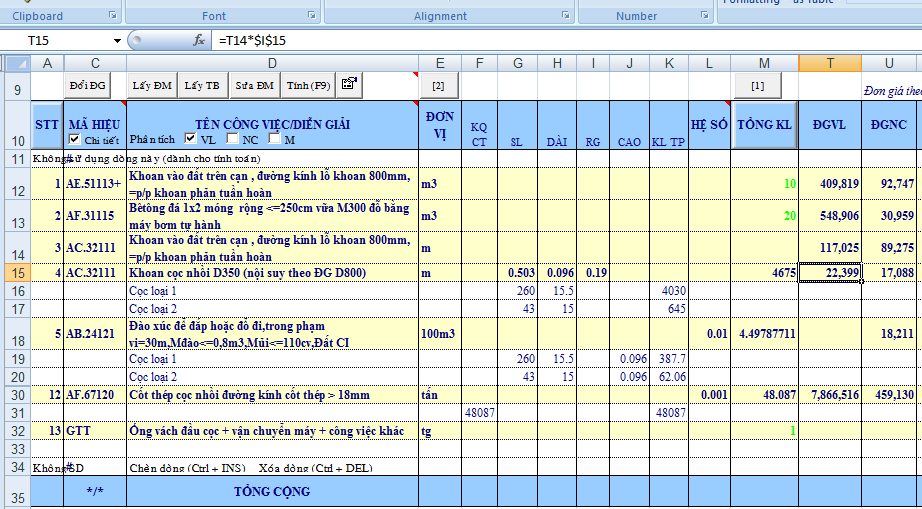Check the M analysis checkbox

click(274, 139)
